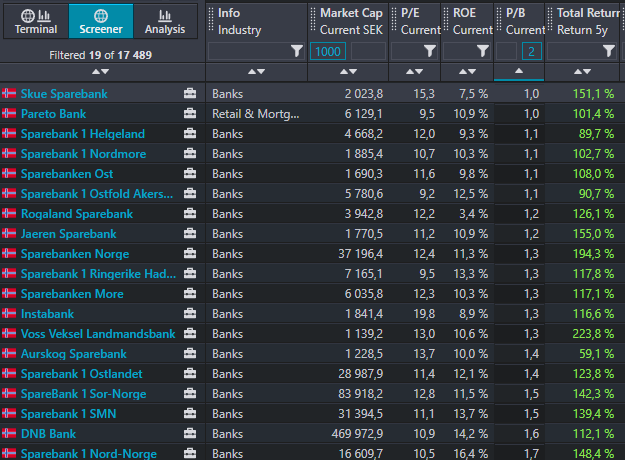Click briefcase icon for Sparebank 1 Helgeland
The height and width of the screenshot is (460, 625).
[190, 133]
